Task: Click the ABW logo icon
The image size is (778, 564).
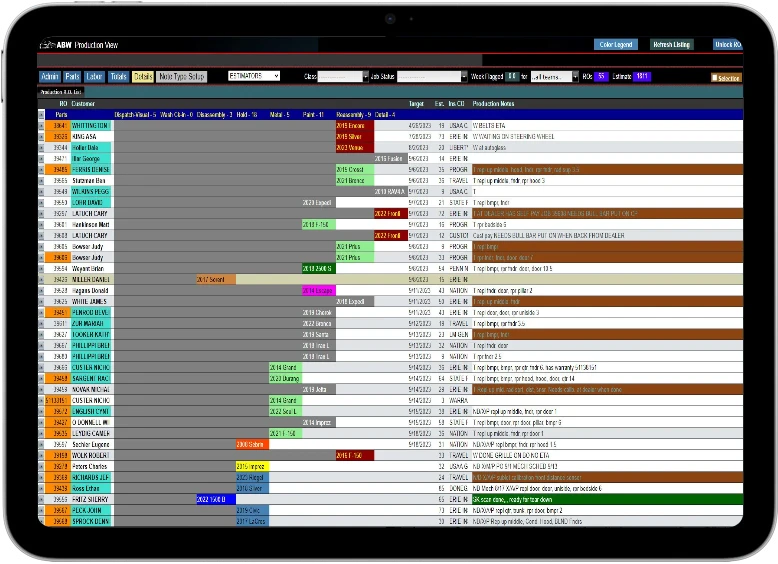Action: (x=48, y=45)
